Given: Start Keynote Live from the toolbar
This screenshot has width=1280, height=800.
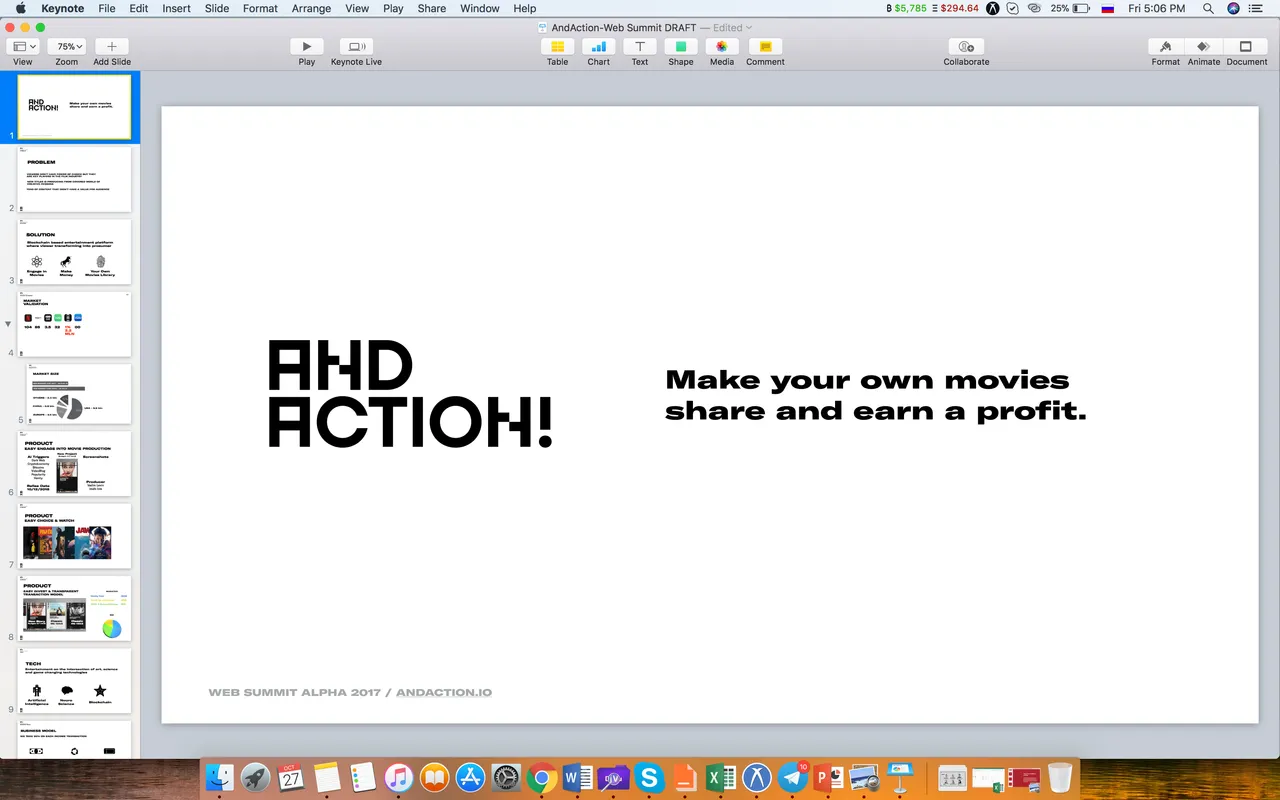Looking at the screenshot, I should click(x=356, y=46).
